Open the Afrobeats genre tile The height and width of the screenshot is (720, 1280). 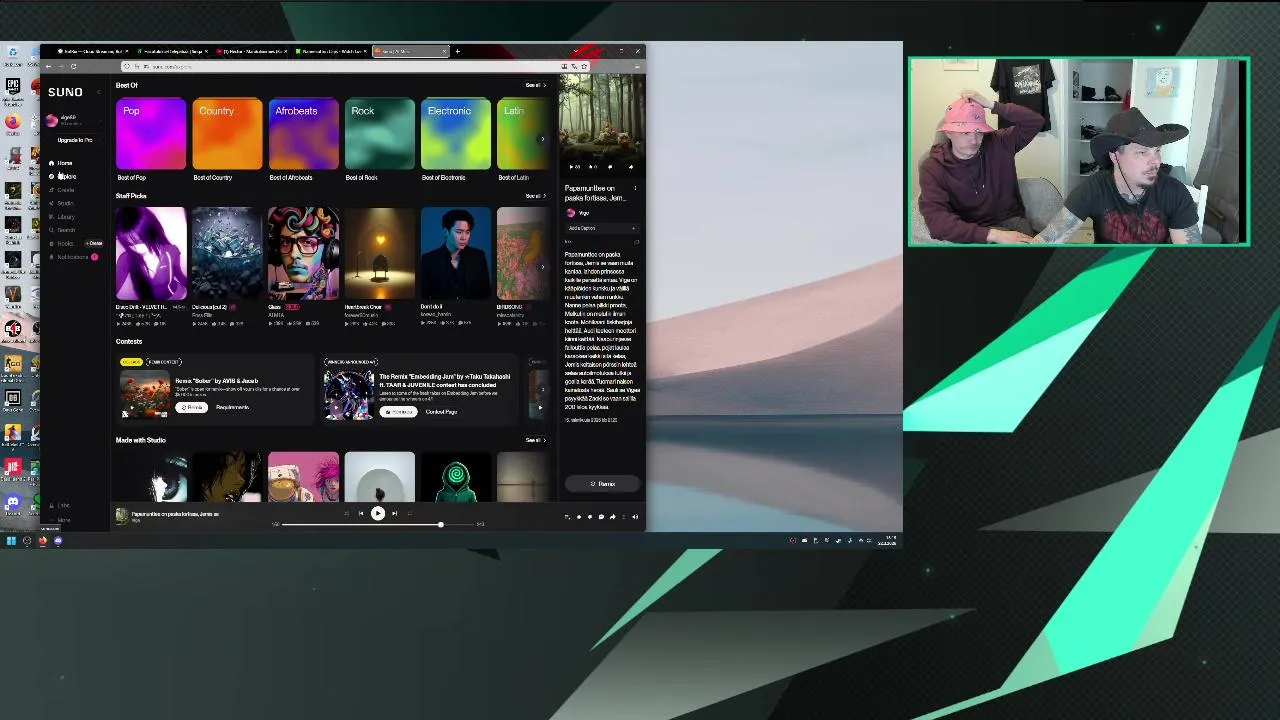(303, 133)
